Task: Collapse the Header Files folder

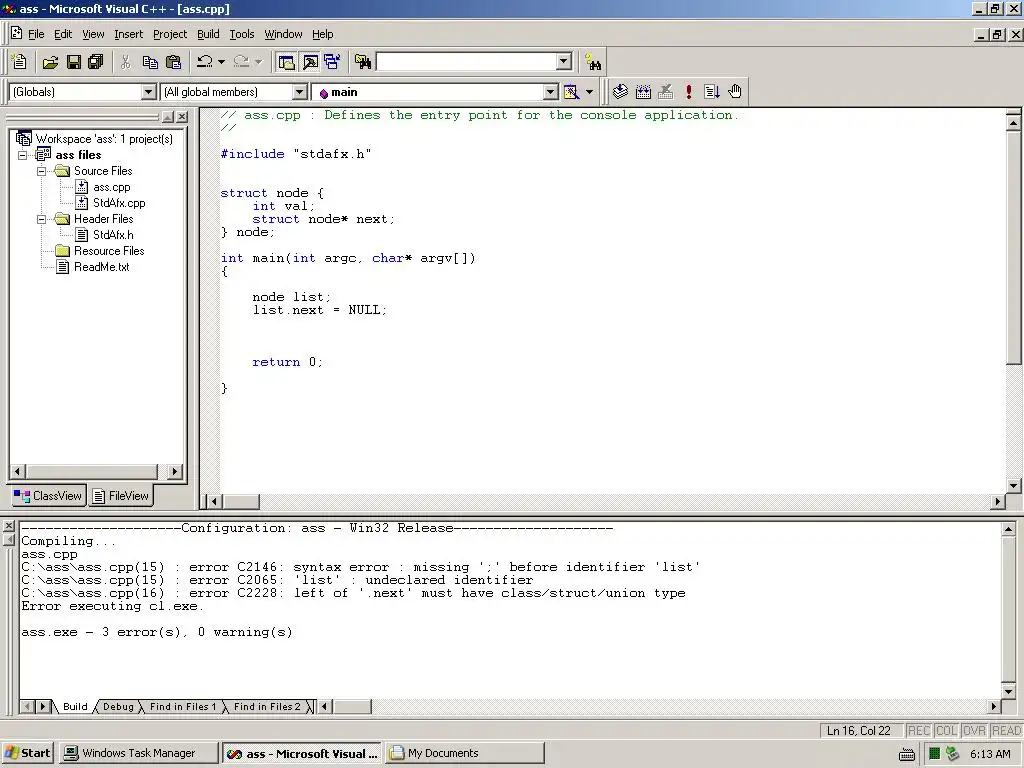Action: (x=42, y=219)
